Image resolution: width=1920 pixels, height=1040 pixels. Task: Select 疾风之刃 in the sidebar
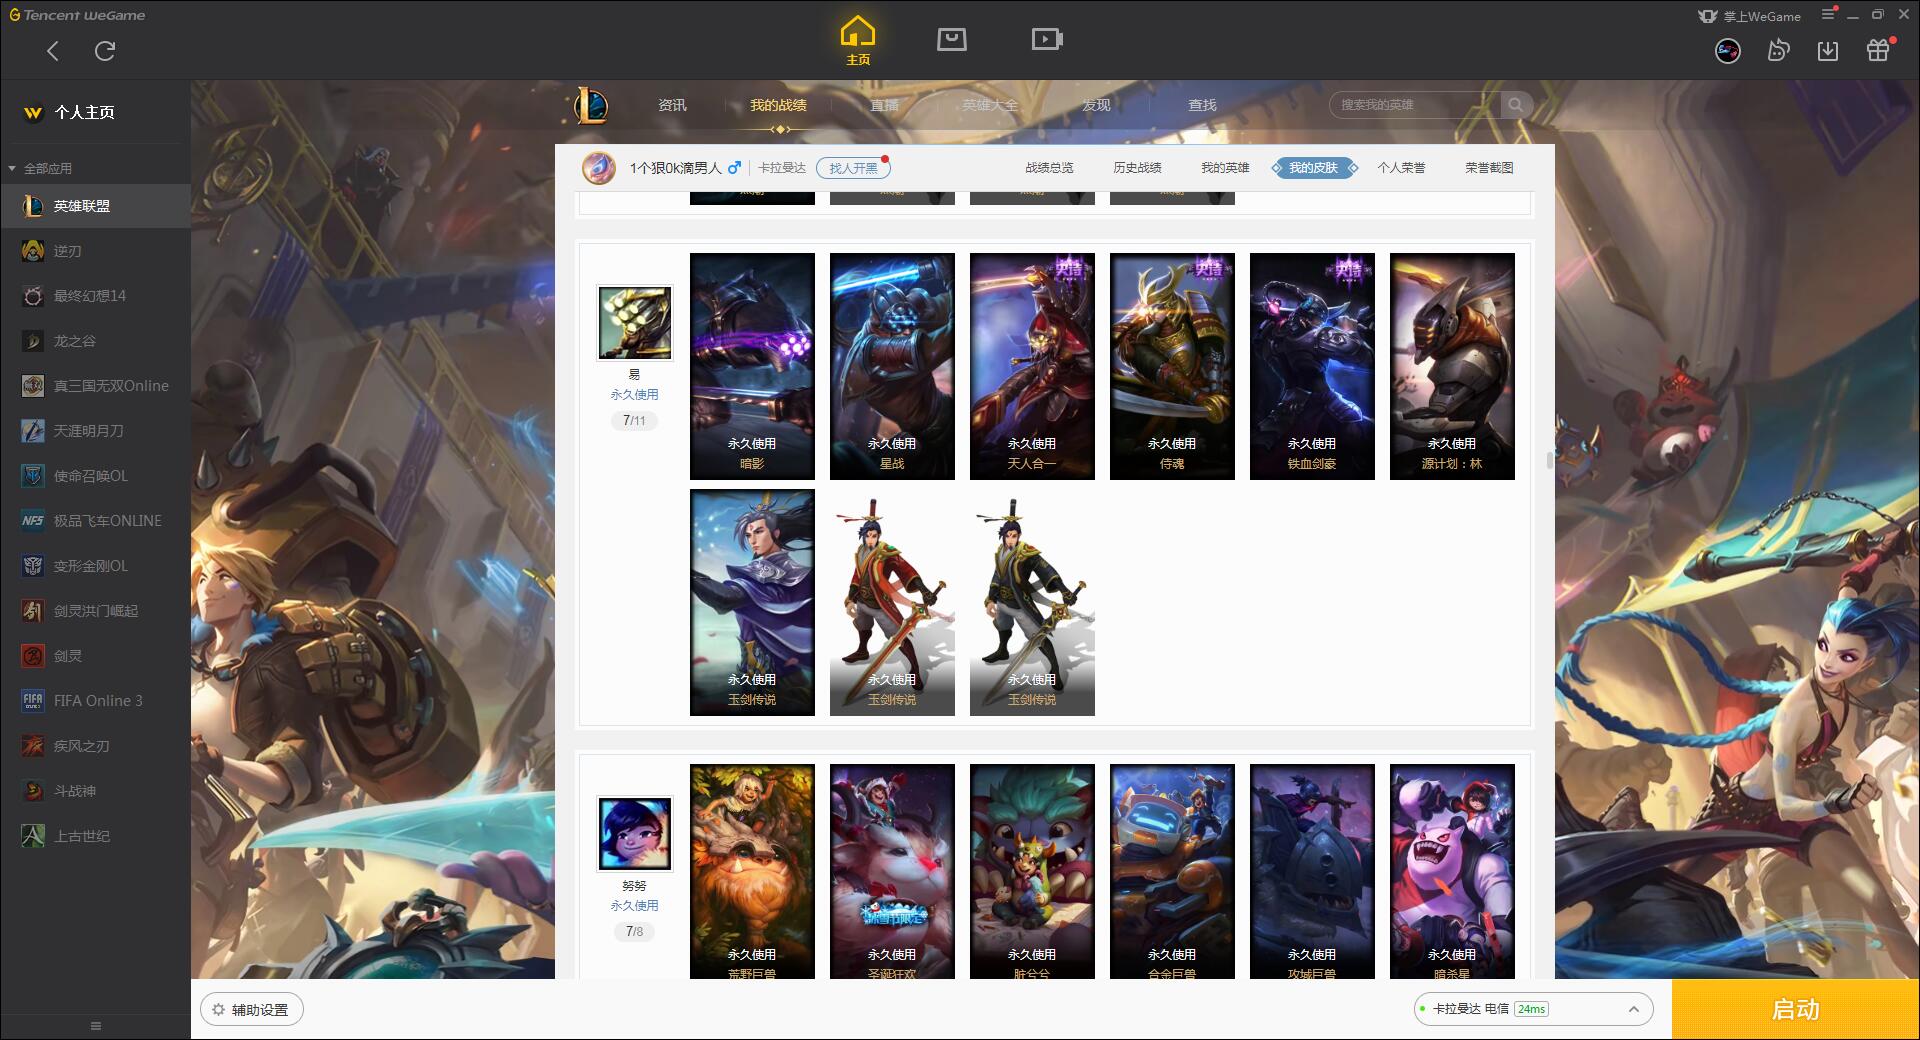coord(95,746)
